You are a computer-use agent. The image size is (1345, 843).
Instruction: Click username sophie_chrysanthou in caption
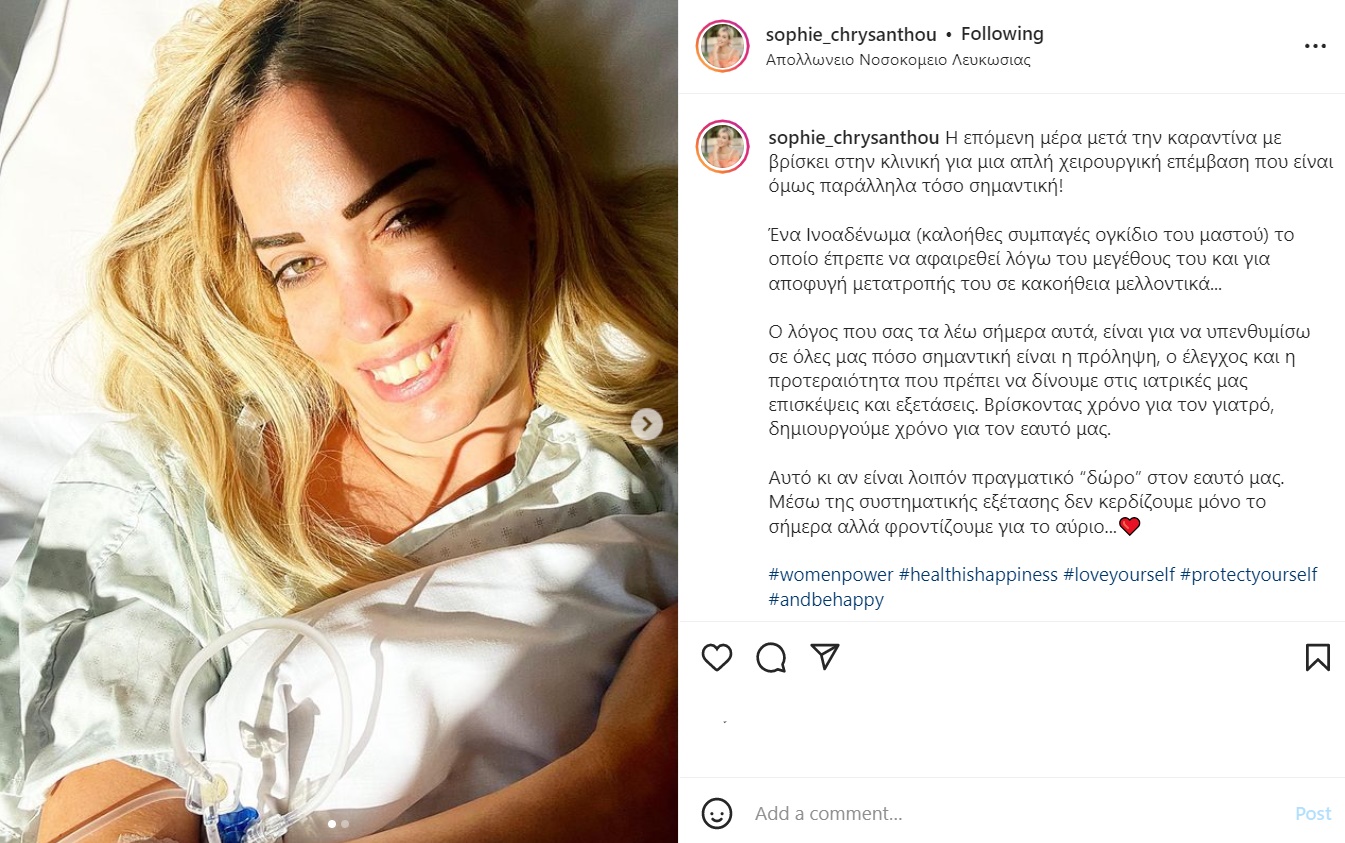[853, 137]
